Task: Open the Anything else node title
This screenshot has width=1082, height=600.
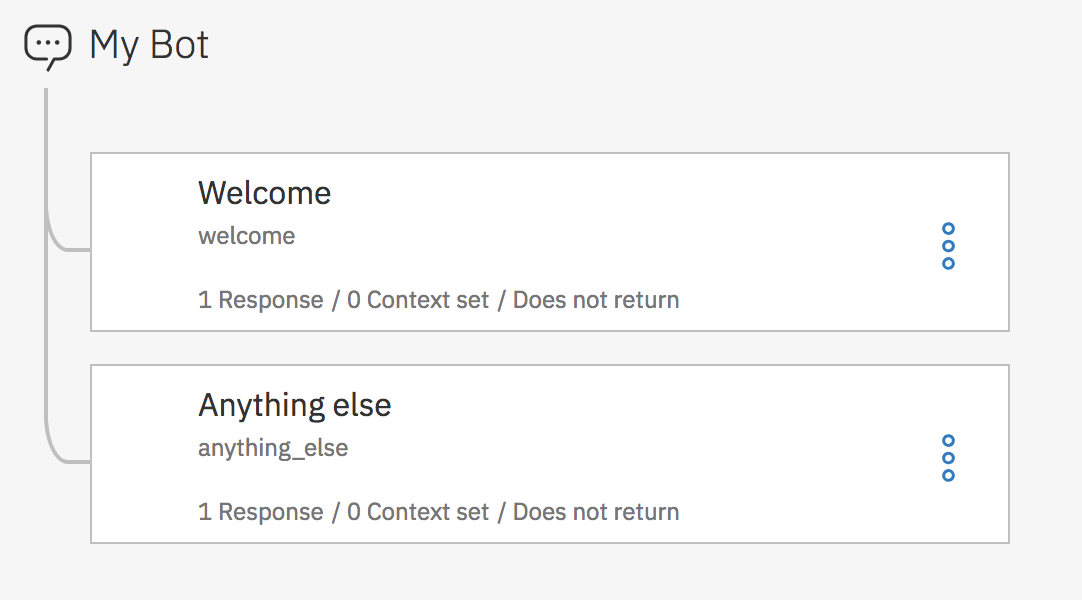Action: 294,405
